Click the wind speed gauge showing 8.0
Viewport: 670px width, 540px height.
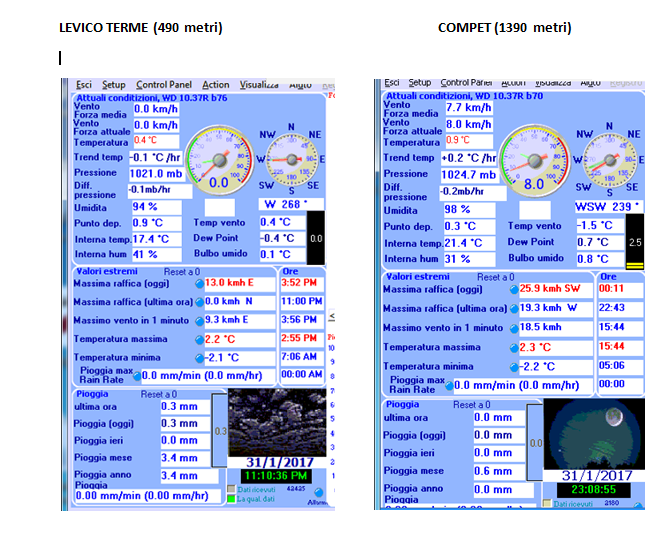pos(533,159)
